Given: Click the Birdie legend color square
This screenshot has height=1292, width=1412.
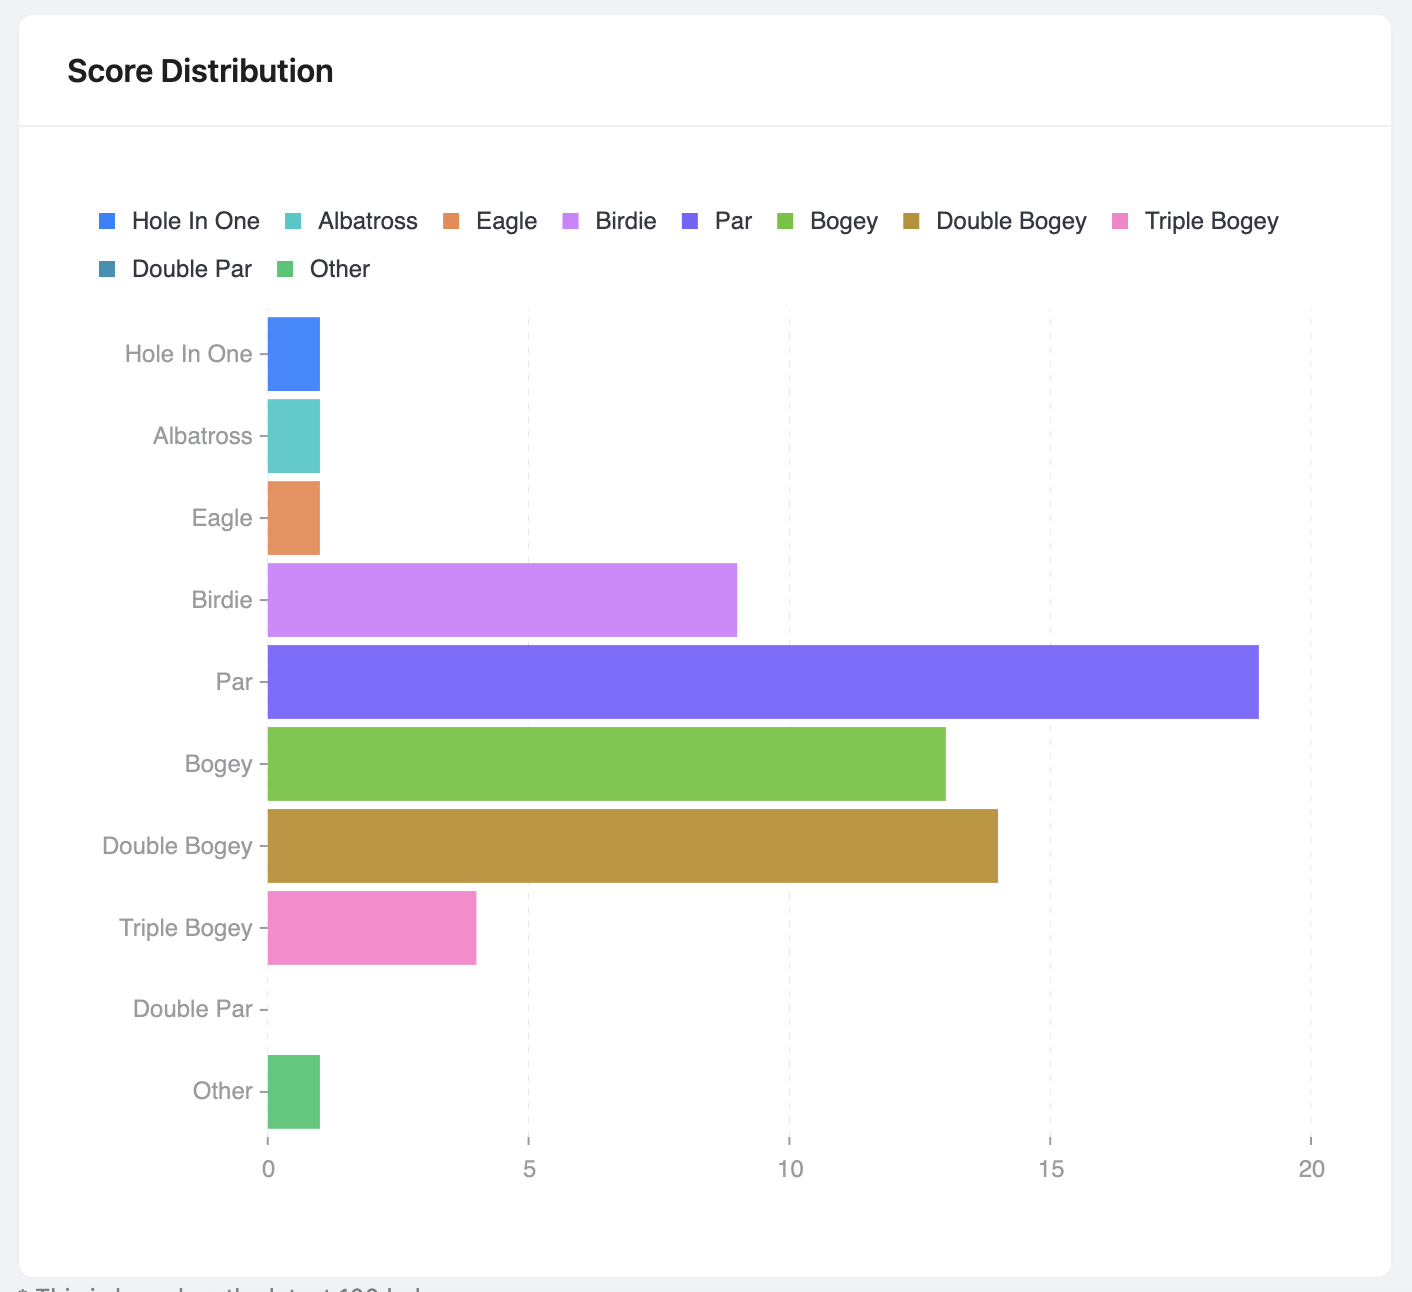Looking at the screenshot, I should click(570, 221).
